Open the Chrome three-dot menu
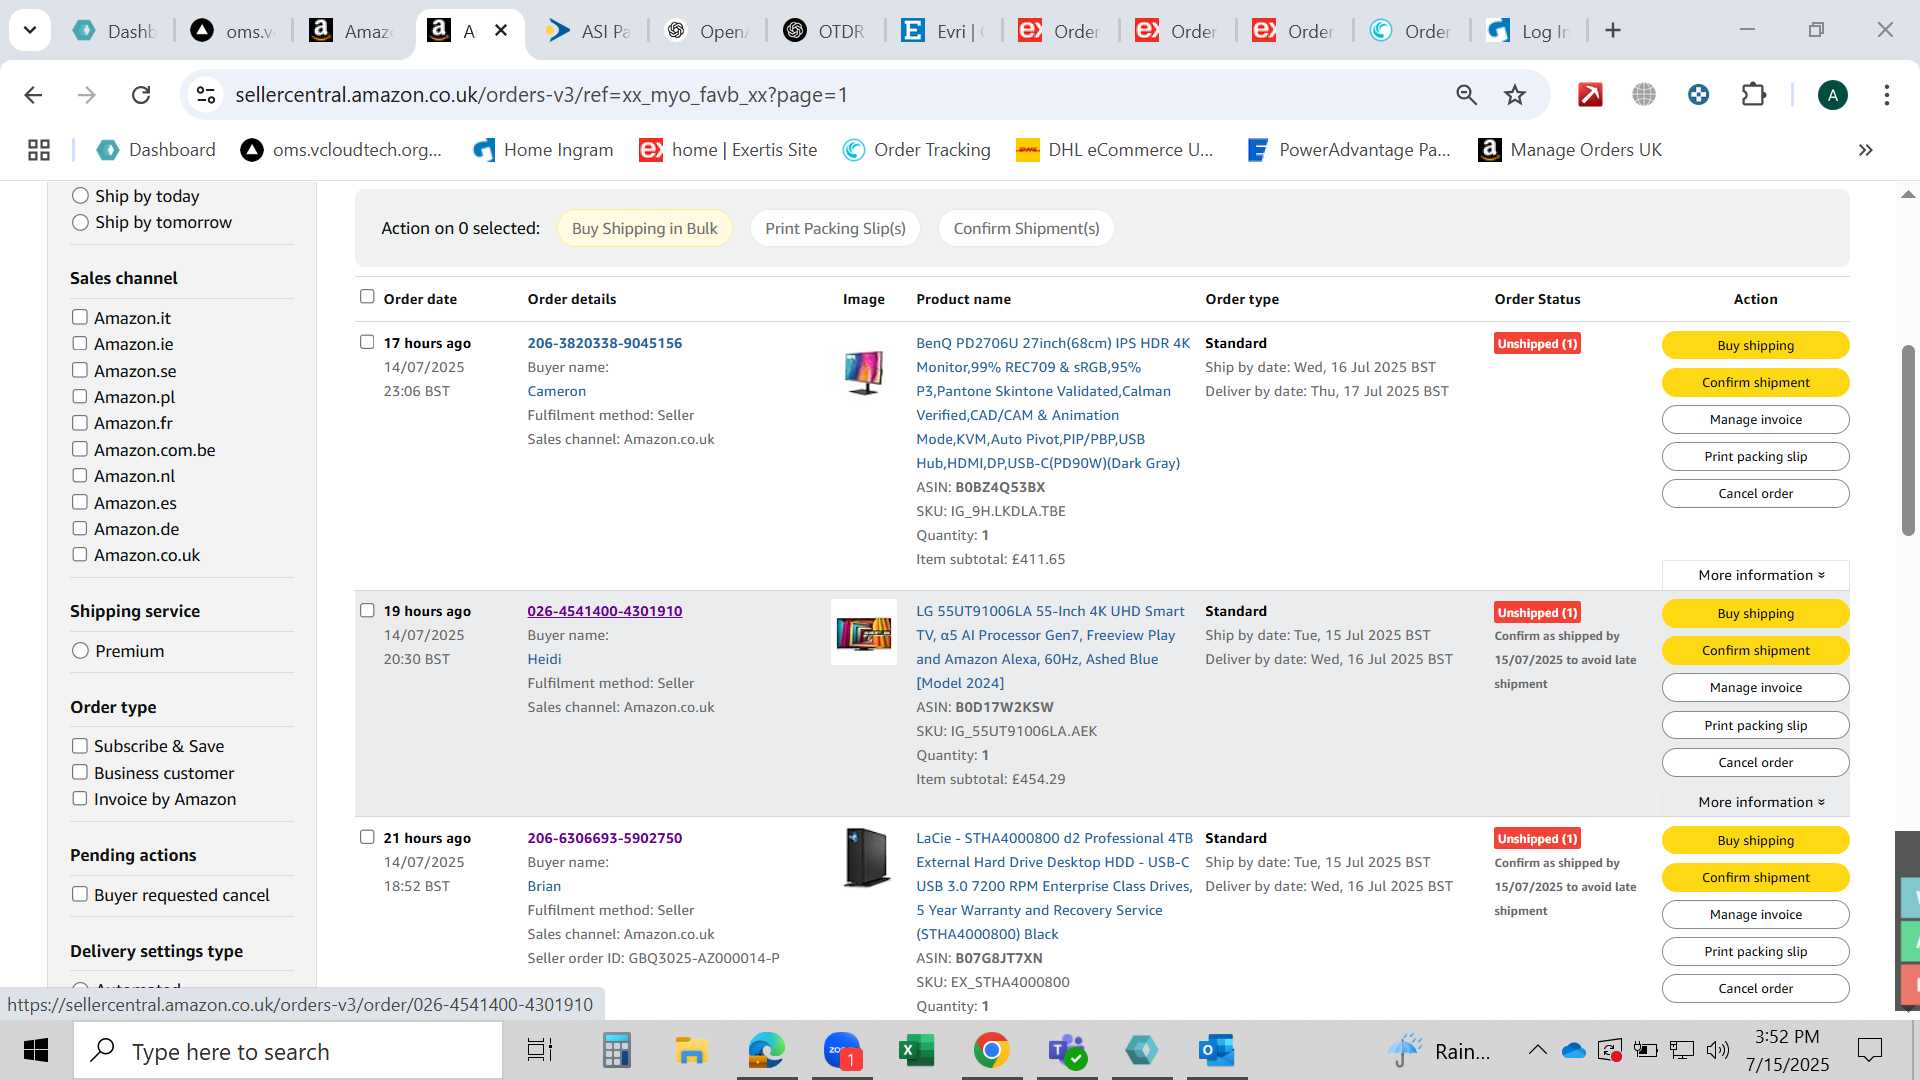Viewport: 1920px width, 1080px height. 1886,95
